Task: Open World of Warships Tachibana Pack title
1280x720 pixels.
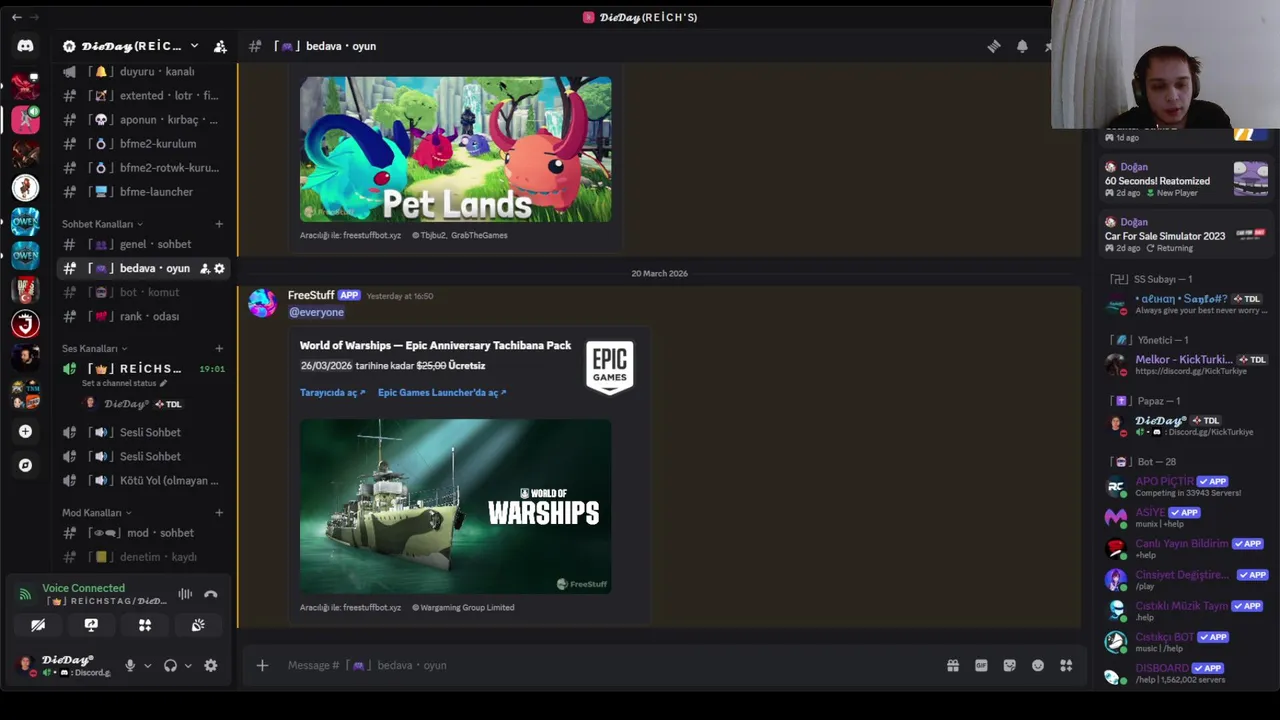Action: coord(435,345)
